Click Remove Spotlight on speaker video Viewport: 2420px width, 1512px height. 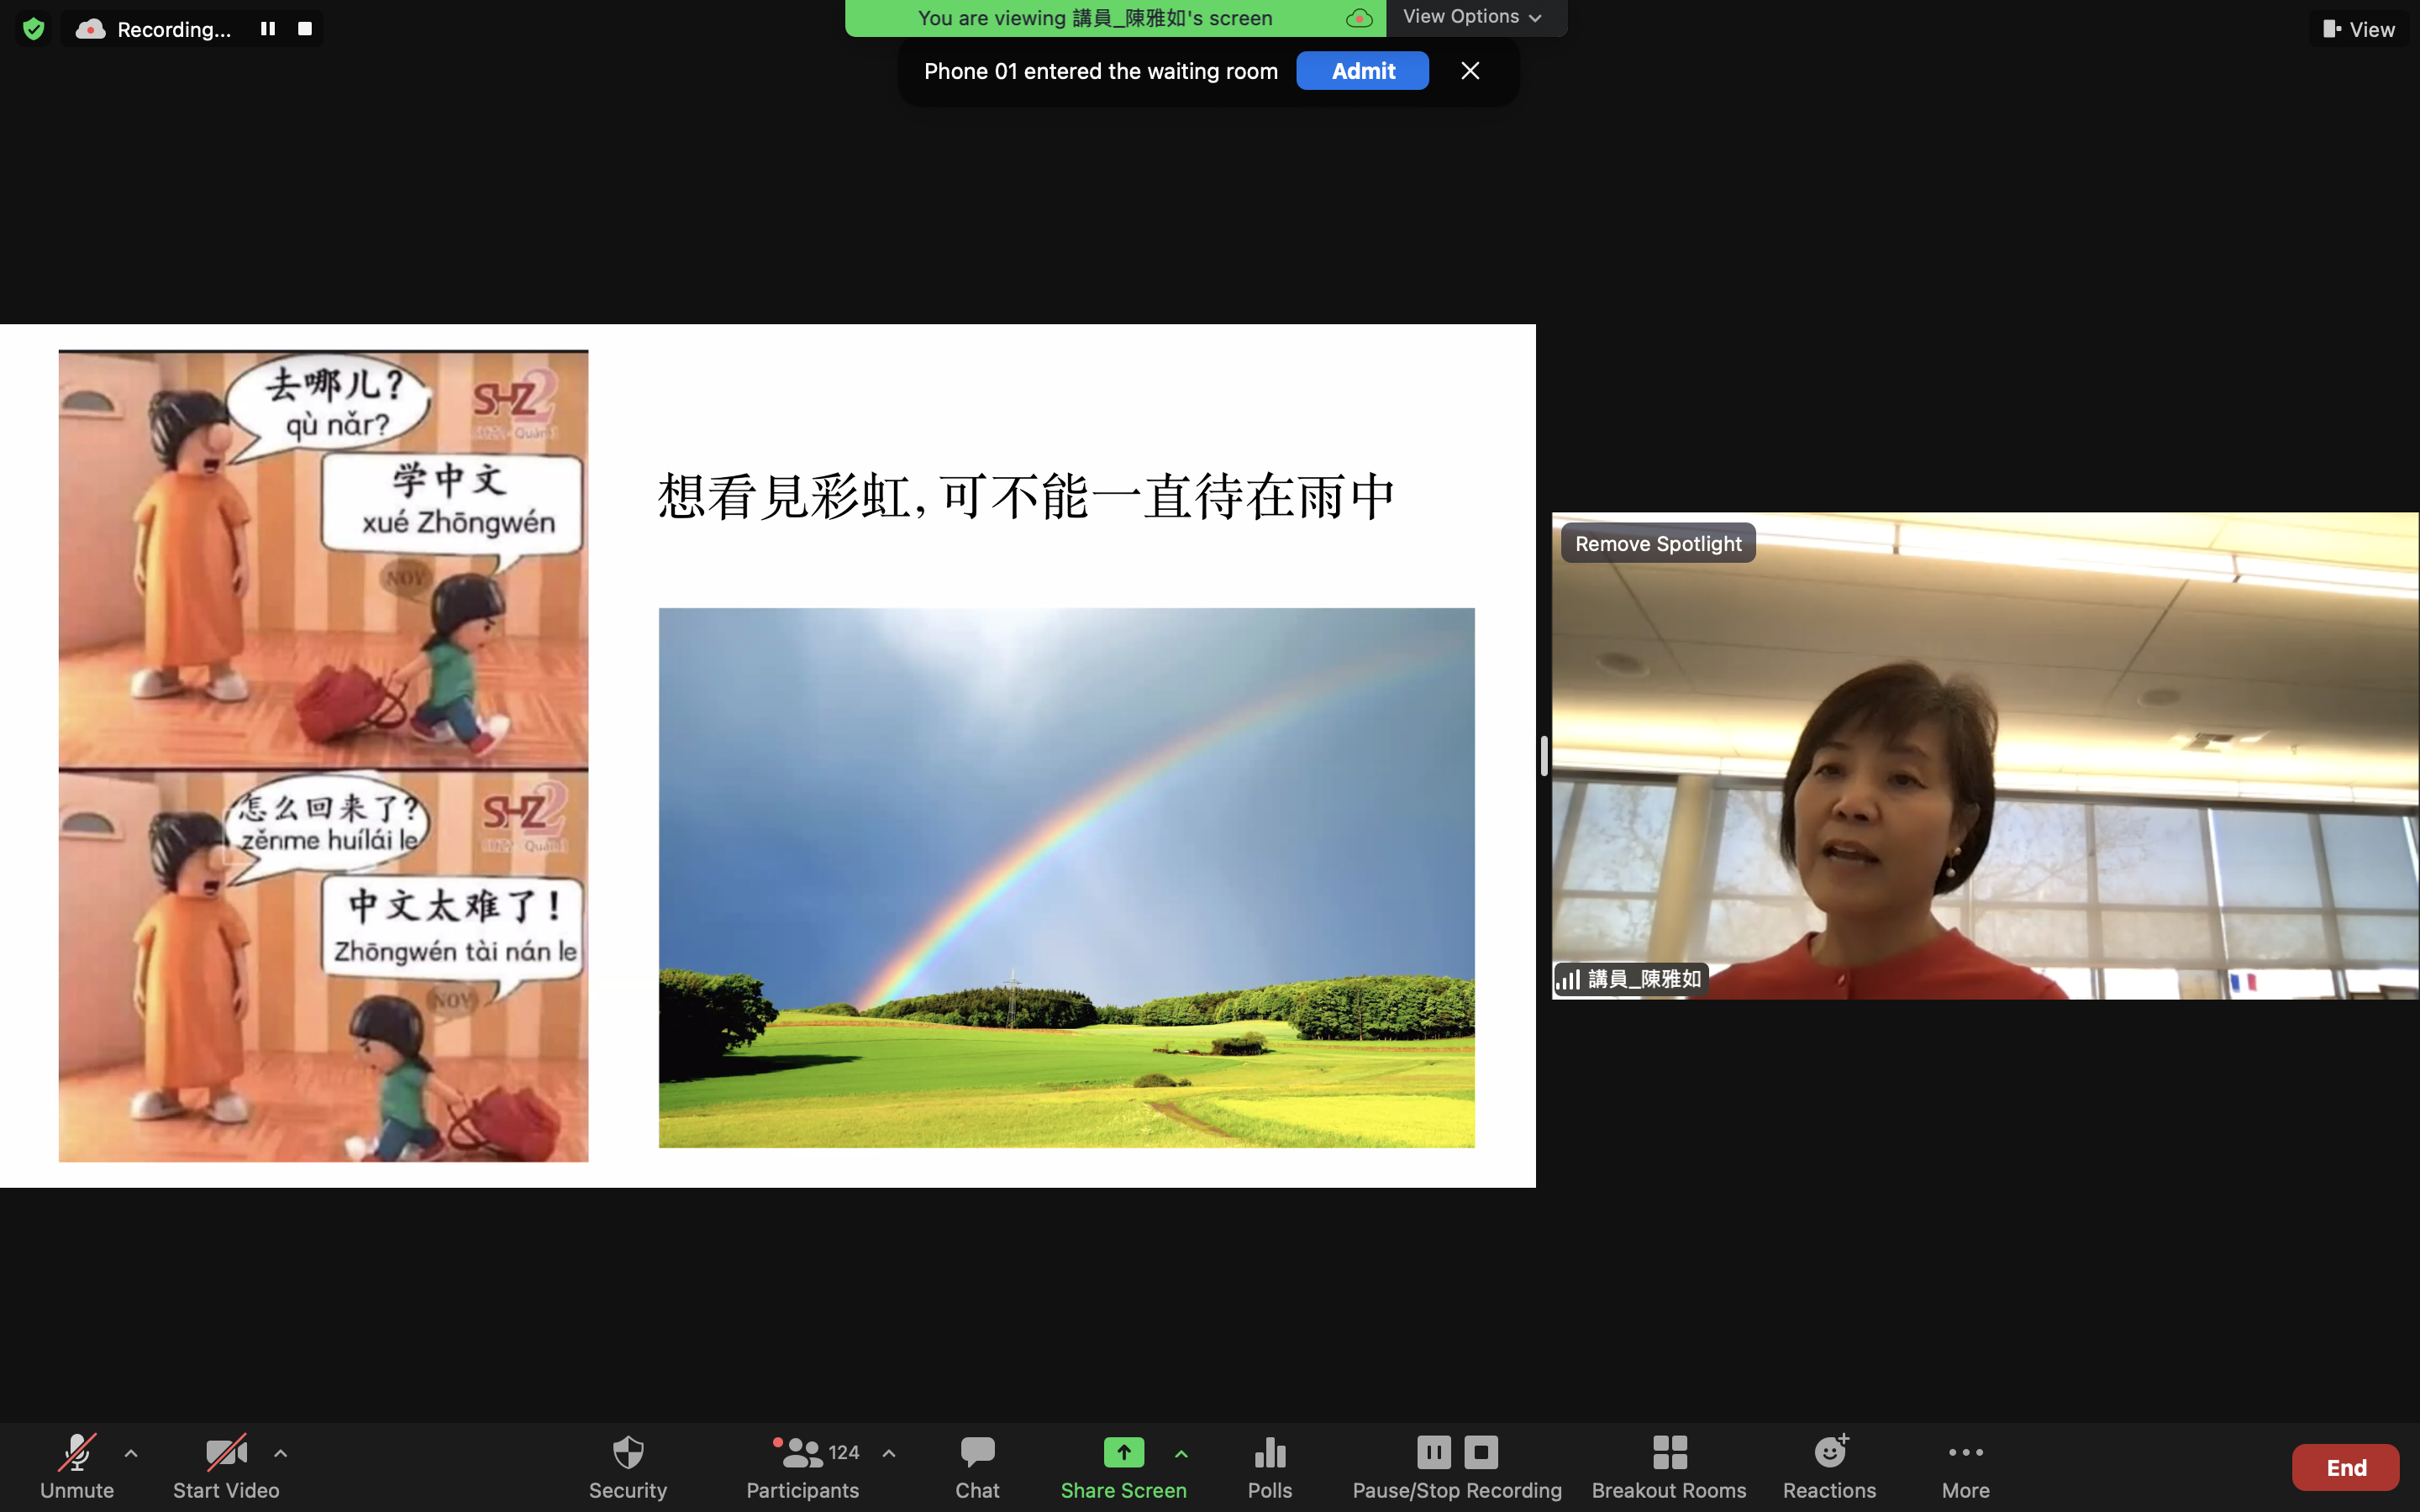click(1657, 543)
